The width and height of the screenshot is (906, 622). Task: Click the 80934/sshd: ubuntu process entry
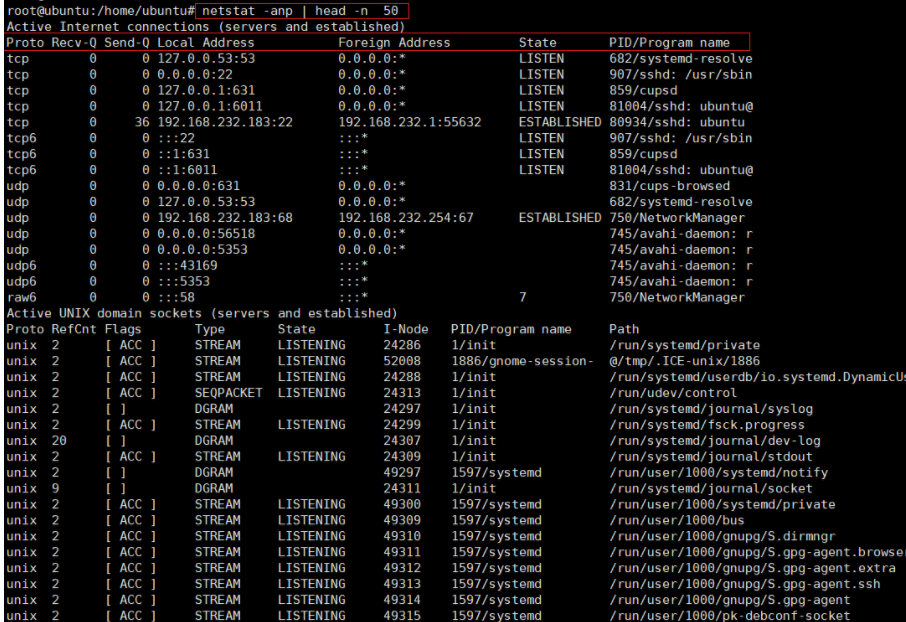coord(677,122)
